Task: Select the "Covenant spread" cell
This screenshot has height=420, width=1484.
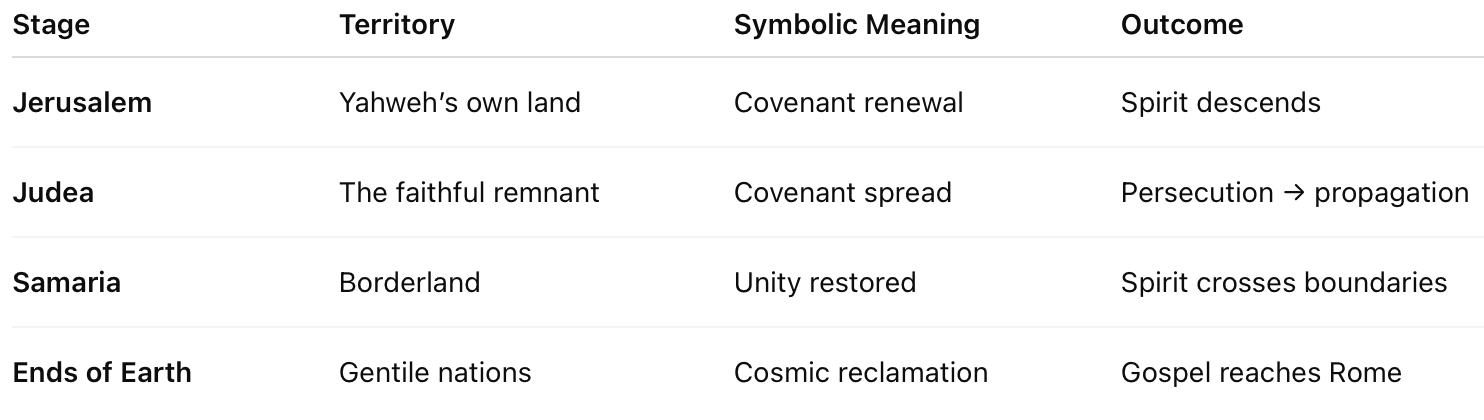Action: 842,192
